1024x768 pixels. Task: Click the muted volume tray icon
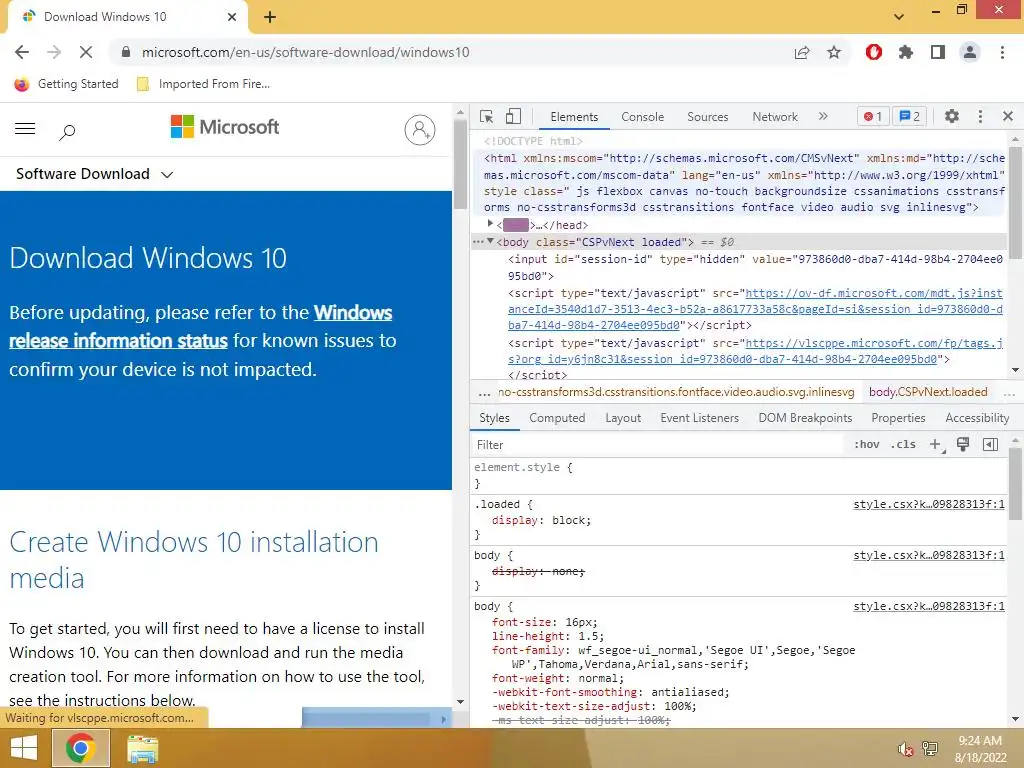(x=905, y=749)
